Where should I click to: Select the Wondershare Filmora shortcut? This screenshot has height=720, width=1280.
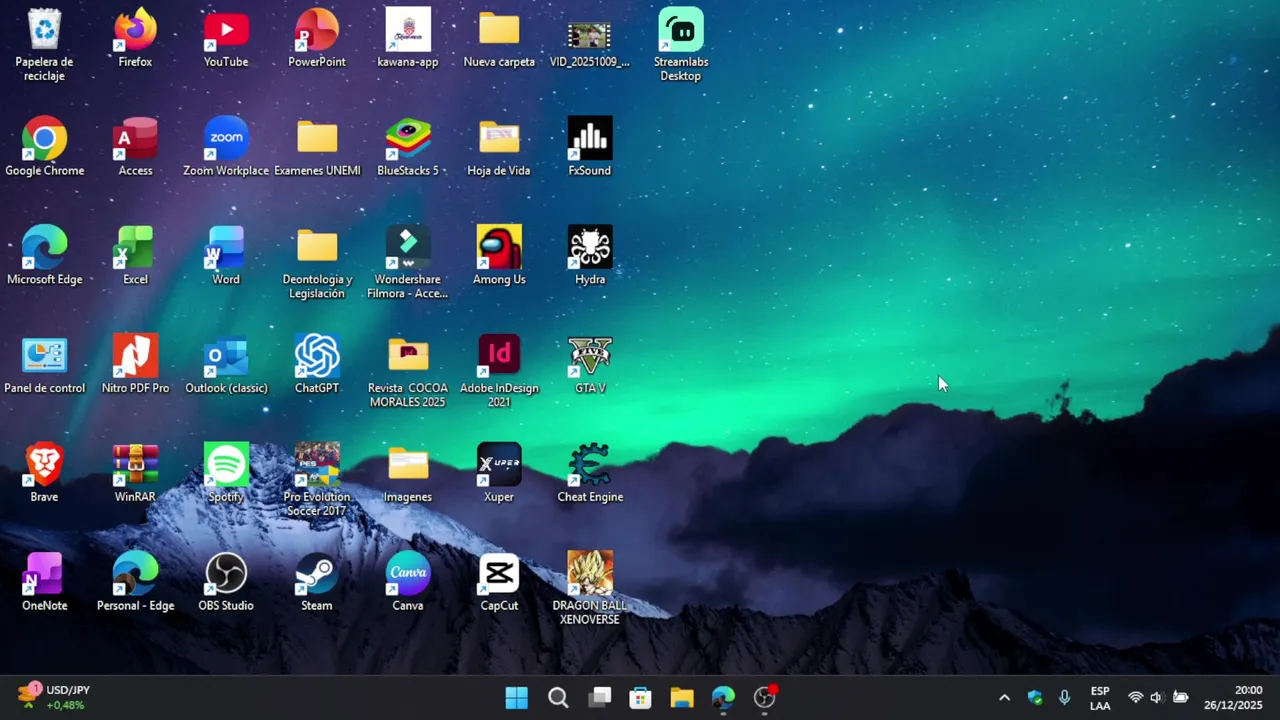408,262
